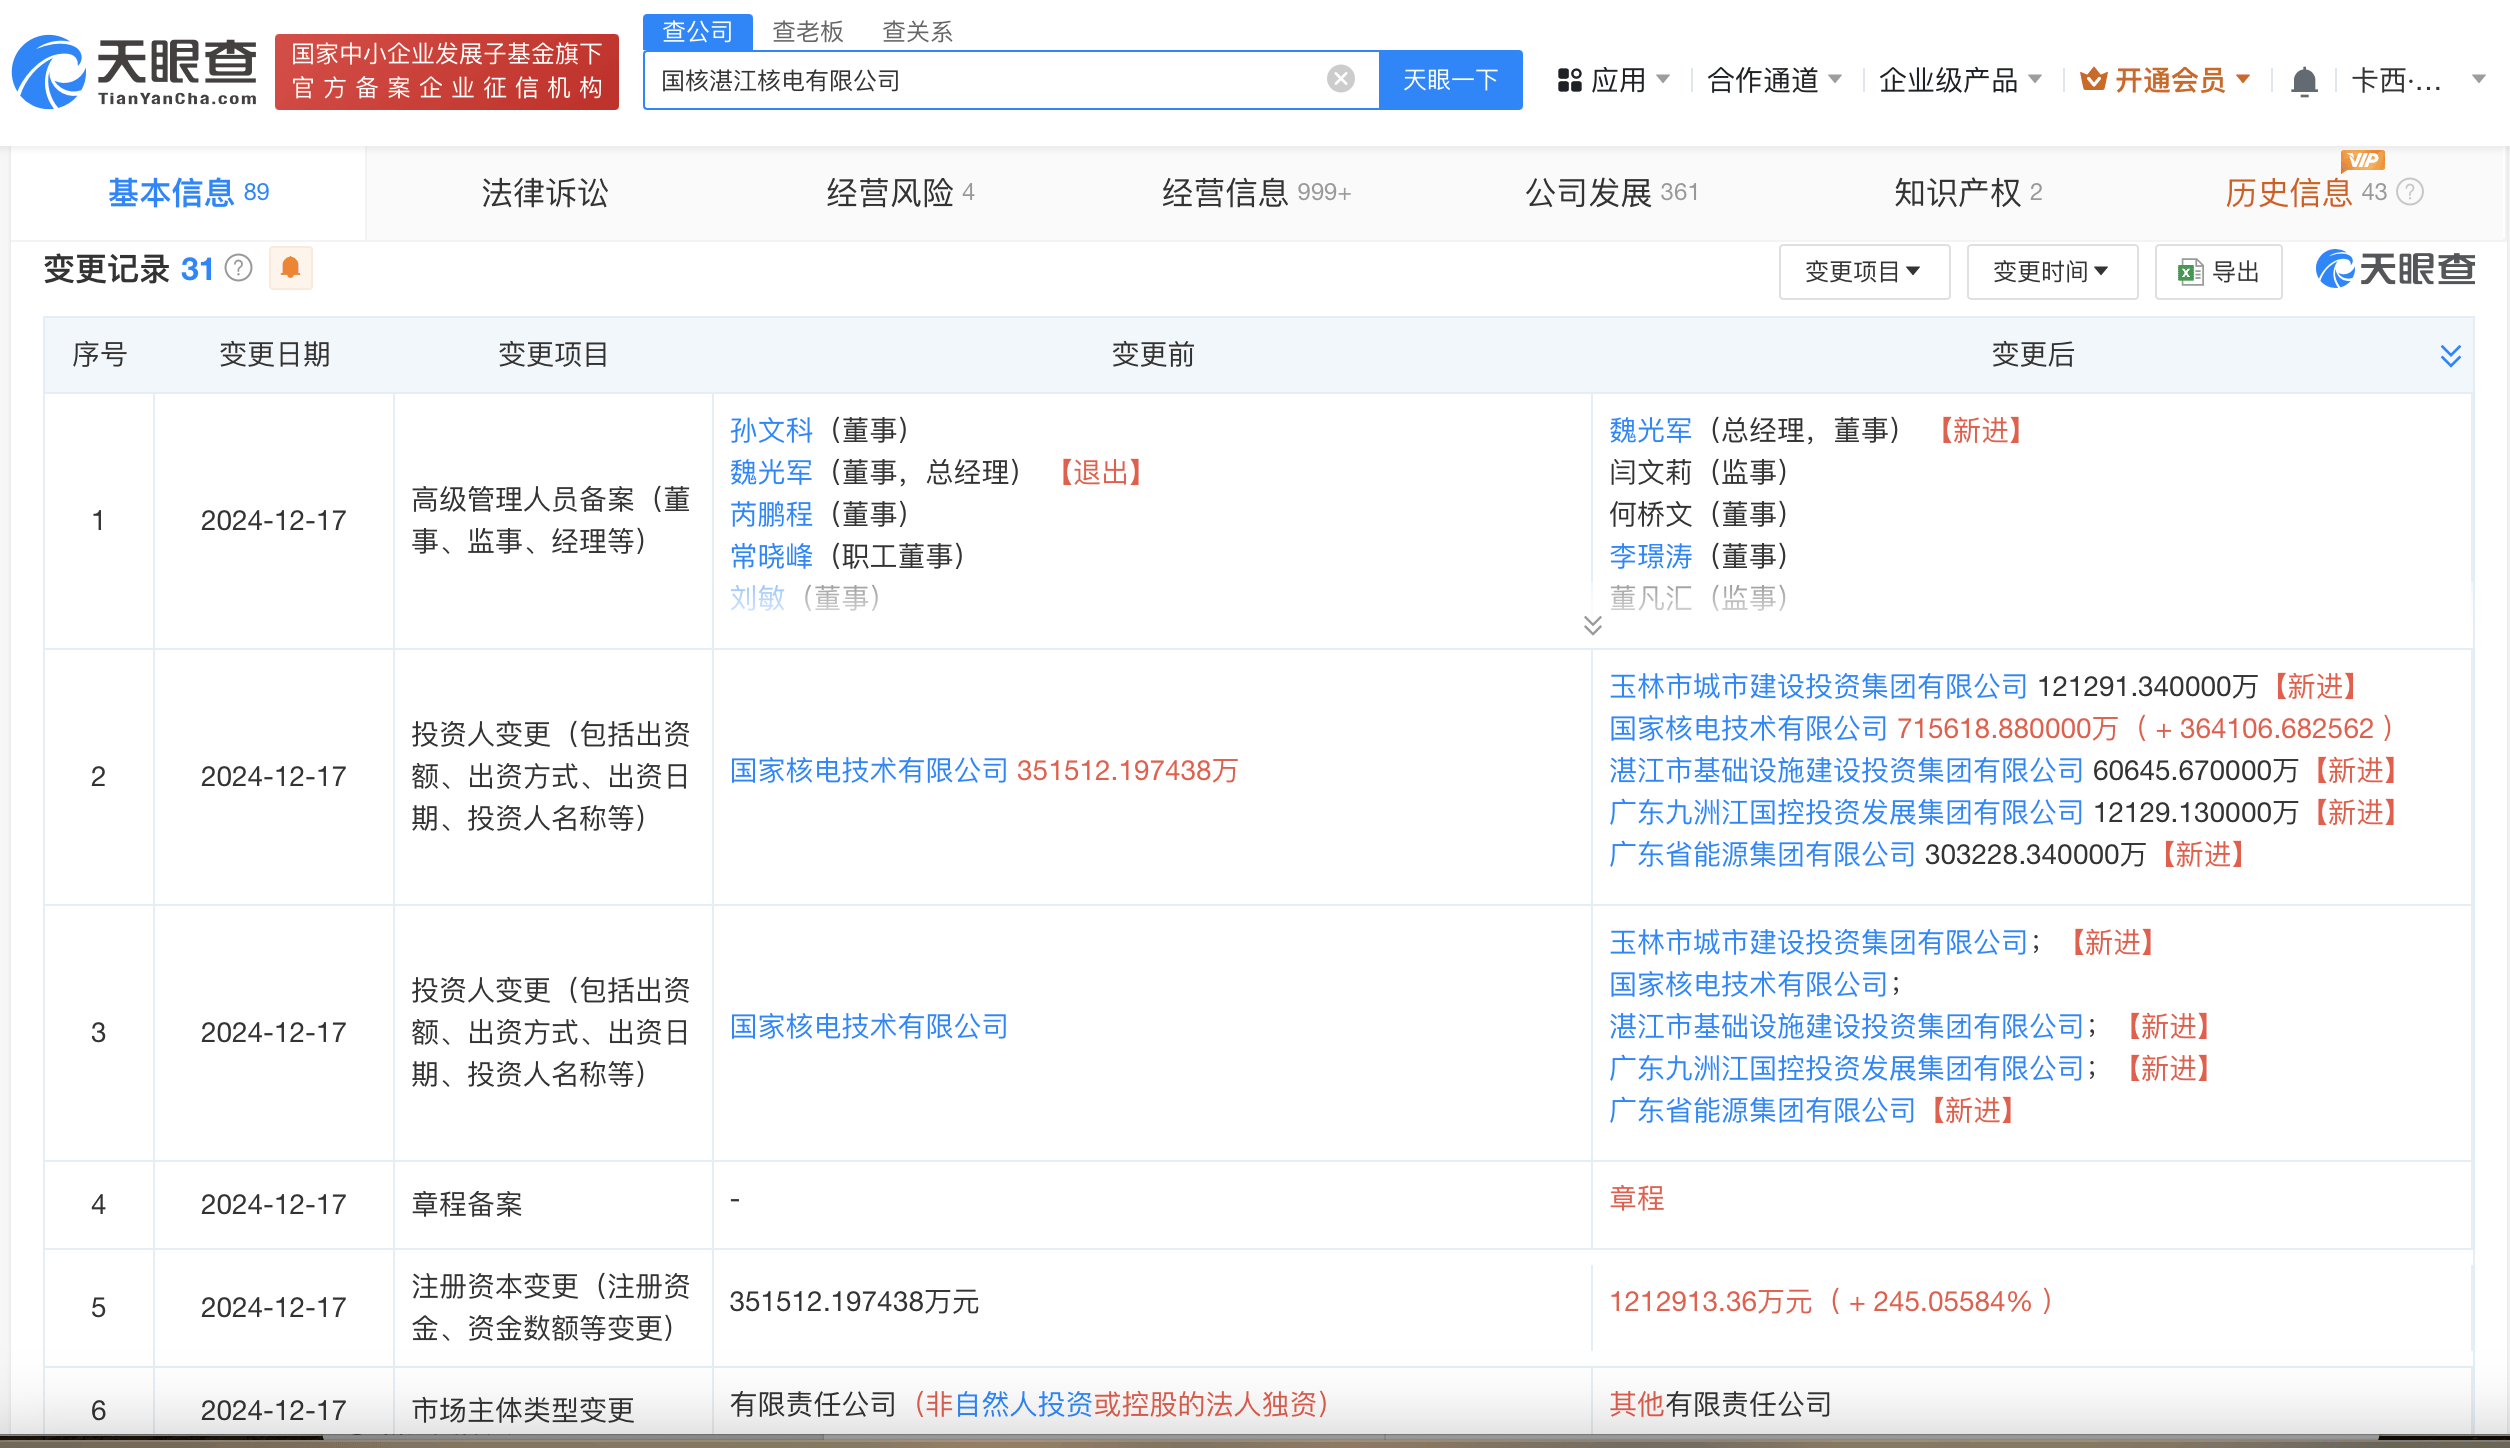Open the 变更时间 filter dropdown
The width and height of the screenshot is (2510, 1448).
(2052, 272)
